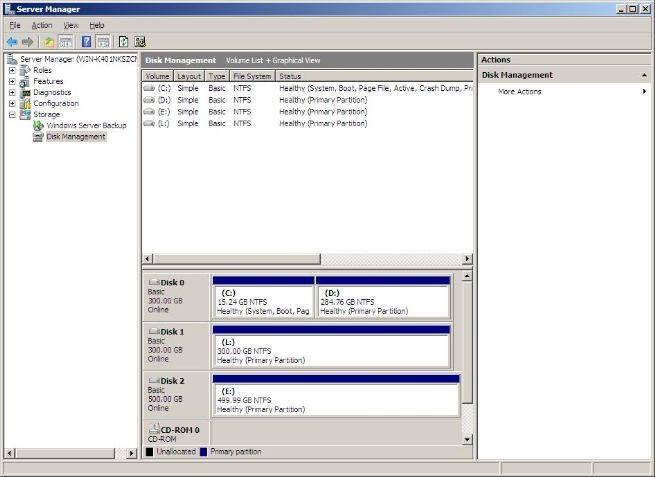
Task: Click the drive icon for volume (L:)
Action: coord(149,123)
